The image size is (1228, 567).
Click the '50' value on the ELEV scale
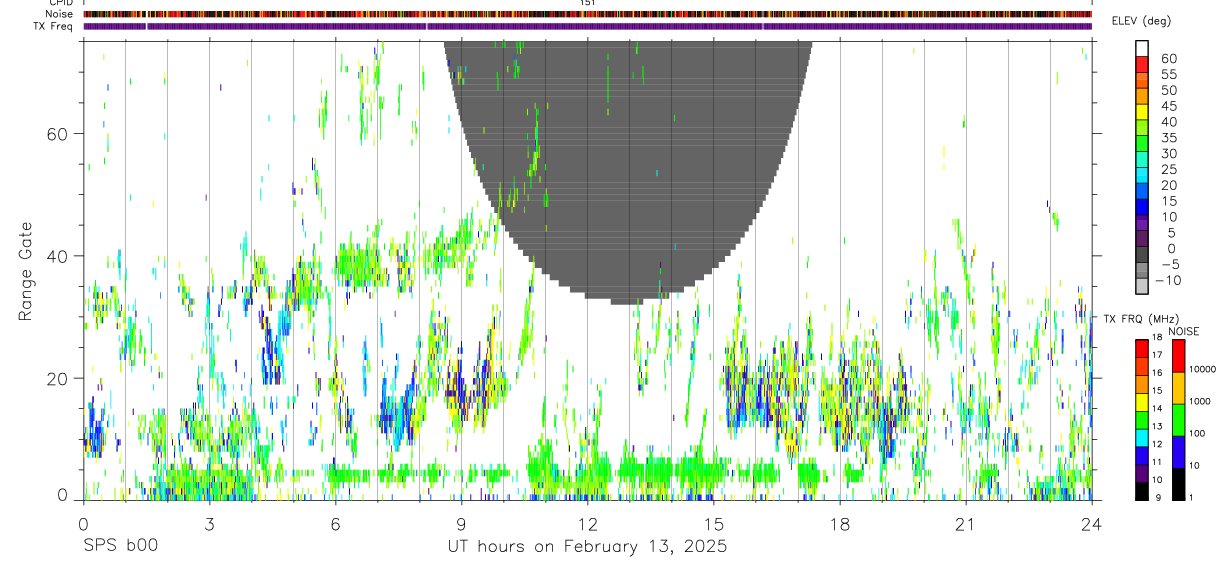point(1168,90)
